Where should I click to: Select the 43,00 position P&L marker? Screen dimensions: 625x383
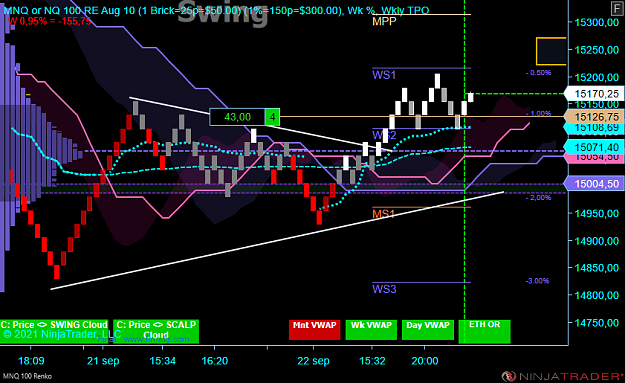[237, 117]
